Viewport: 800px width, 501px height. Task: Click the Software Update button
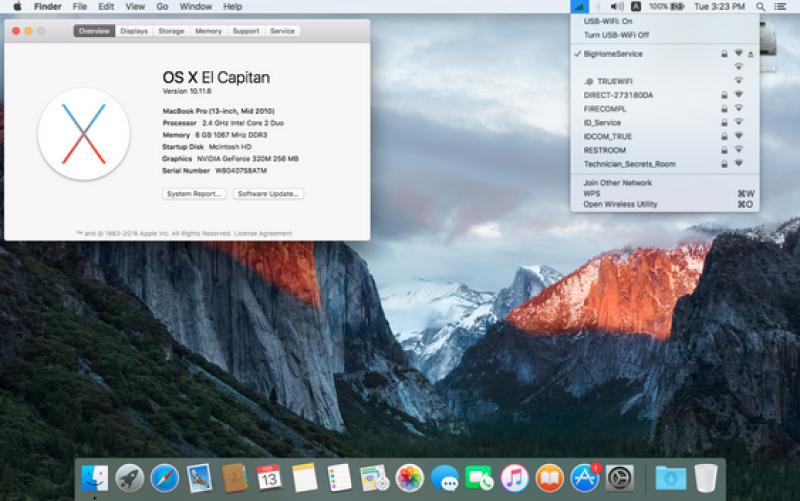coord(268,194)
